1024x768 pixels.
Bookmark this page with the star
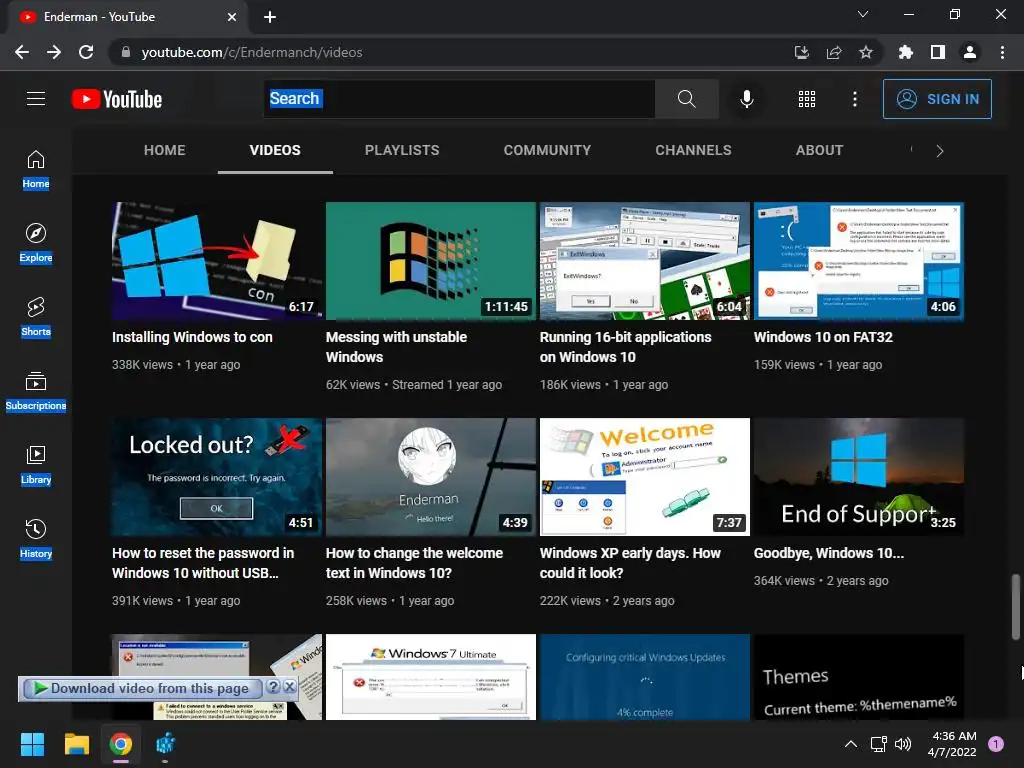click(865, 52)
